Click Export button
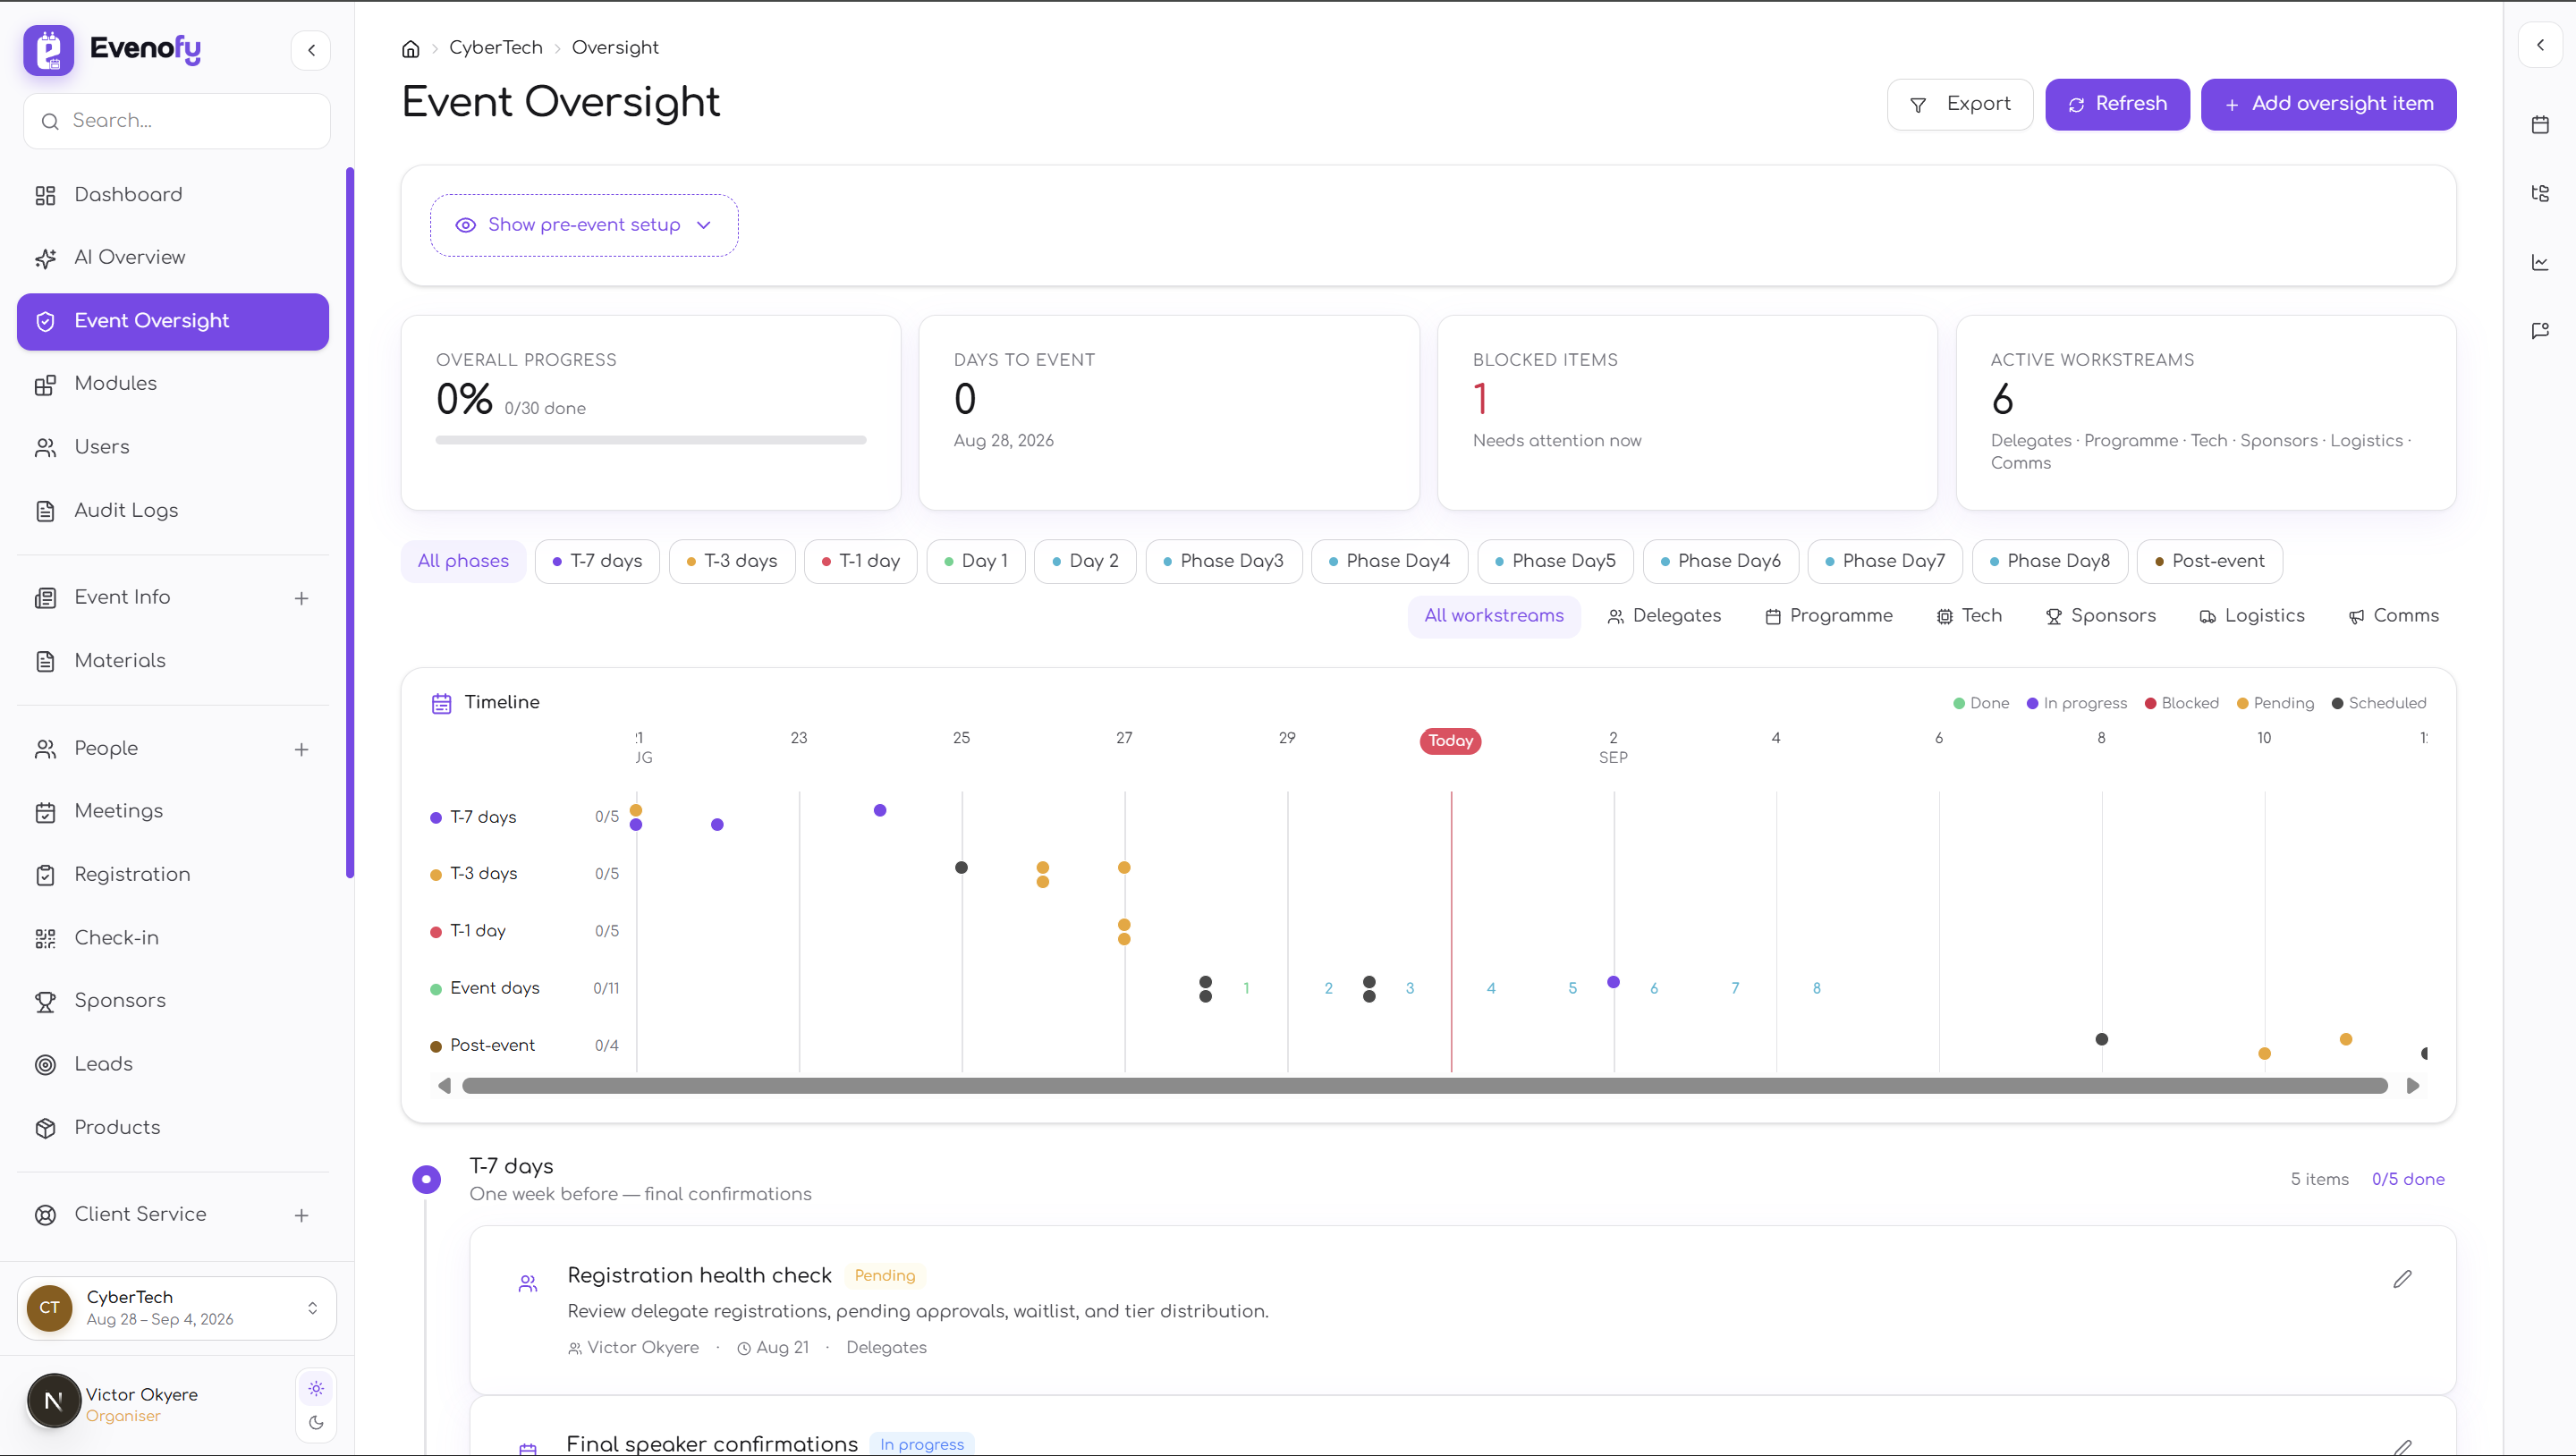Screen dimensions: 2576x1456 pos(1960,104)
